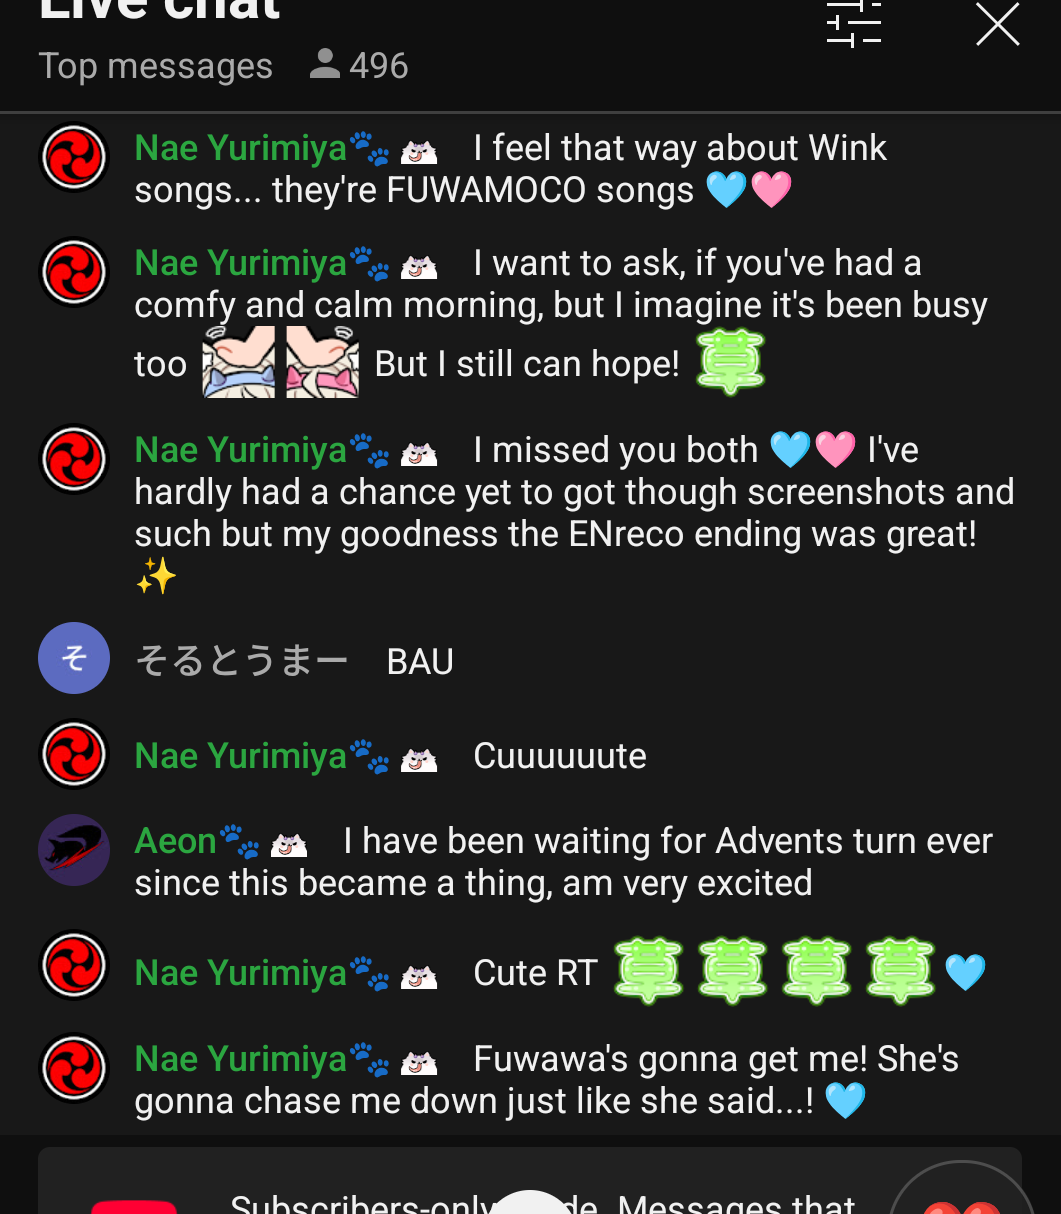Select the 'BAU' chat message
The width and height of the screenshot is (1061, 1214).
420,662
